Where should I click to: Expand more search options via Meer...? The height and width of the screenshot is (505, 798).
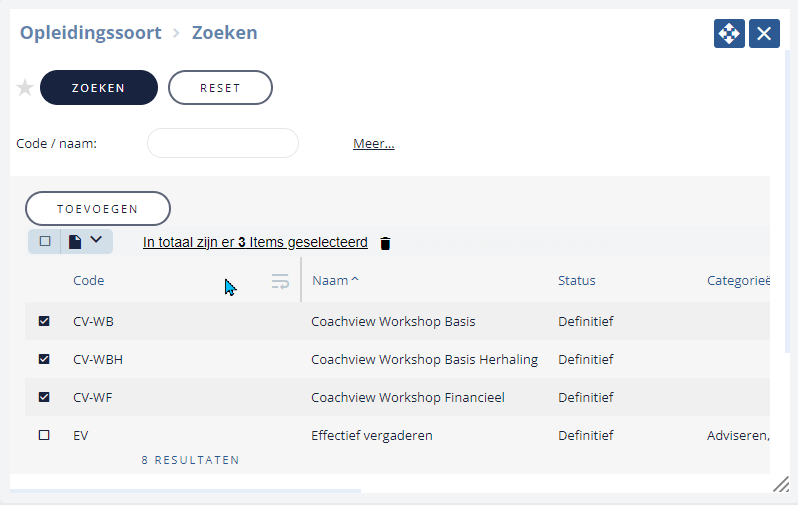tap(374, 144)
